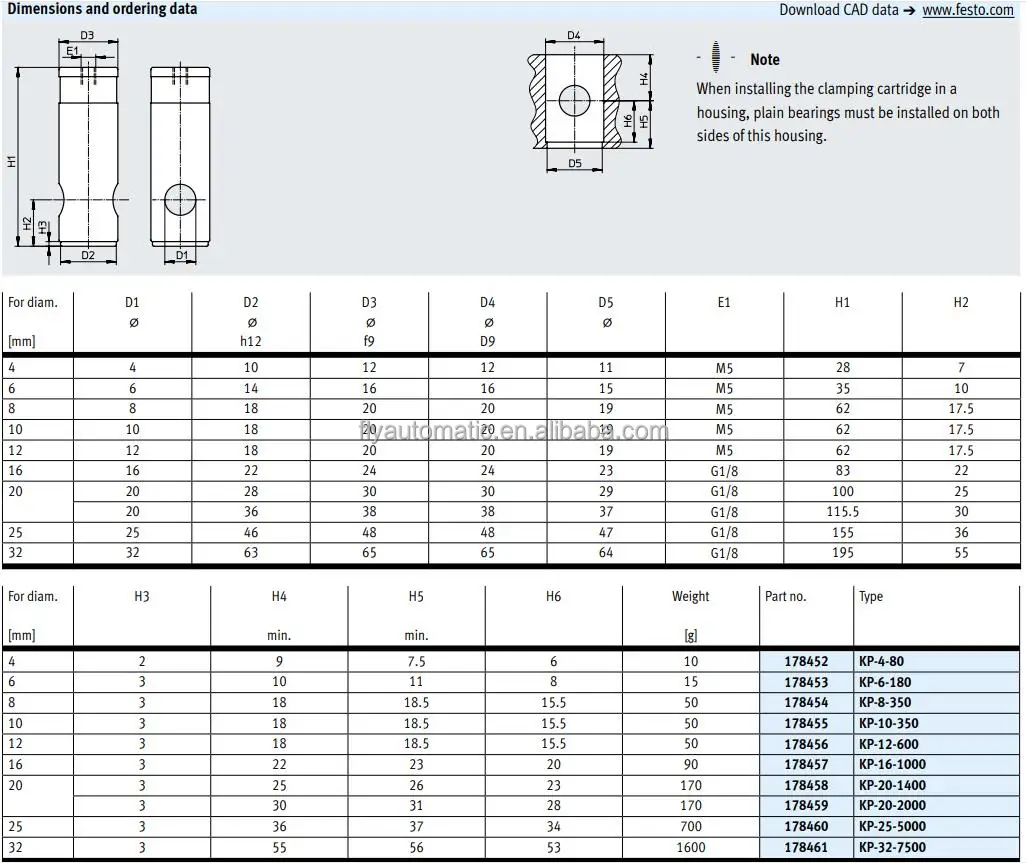Click the D4 label in housing drawing
This screenshot has width=1026, height=863.
click(x=574, y=35)
